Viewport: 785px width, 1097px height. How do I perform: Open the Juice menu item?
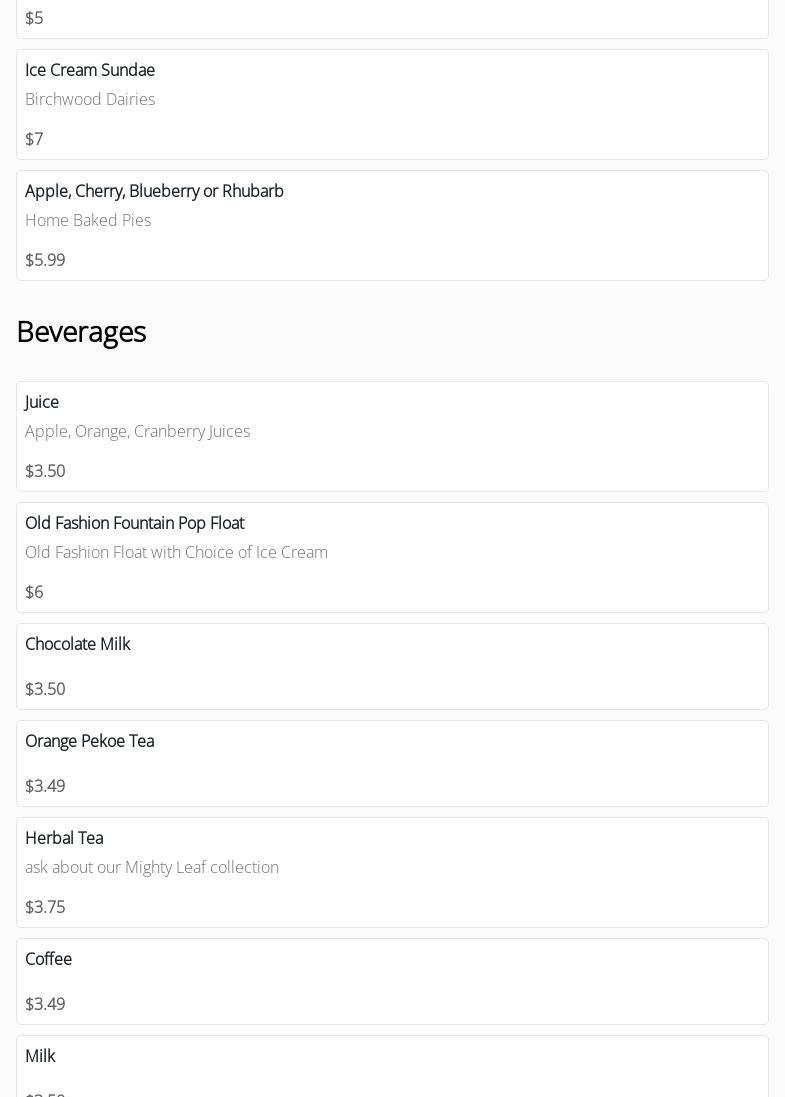[42, 402]
